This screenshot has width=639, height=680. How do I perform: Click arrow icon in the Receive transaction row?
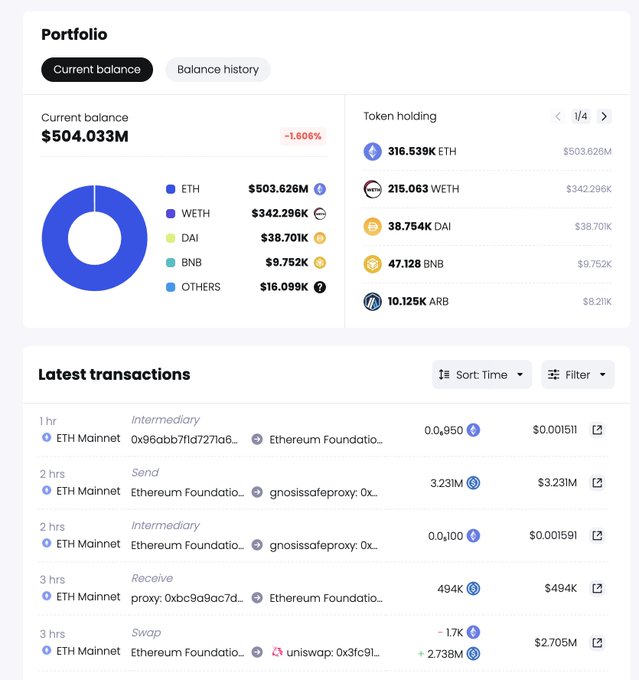[x=257, y=598]
